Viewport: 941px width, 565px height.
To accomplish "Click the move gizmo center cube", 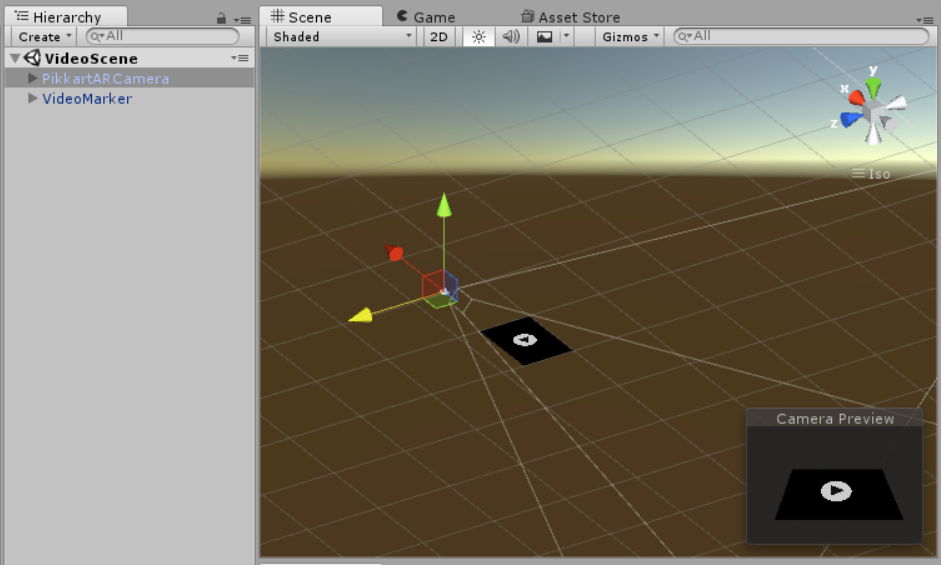I will 440,289.
